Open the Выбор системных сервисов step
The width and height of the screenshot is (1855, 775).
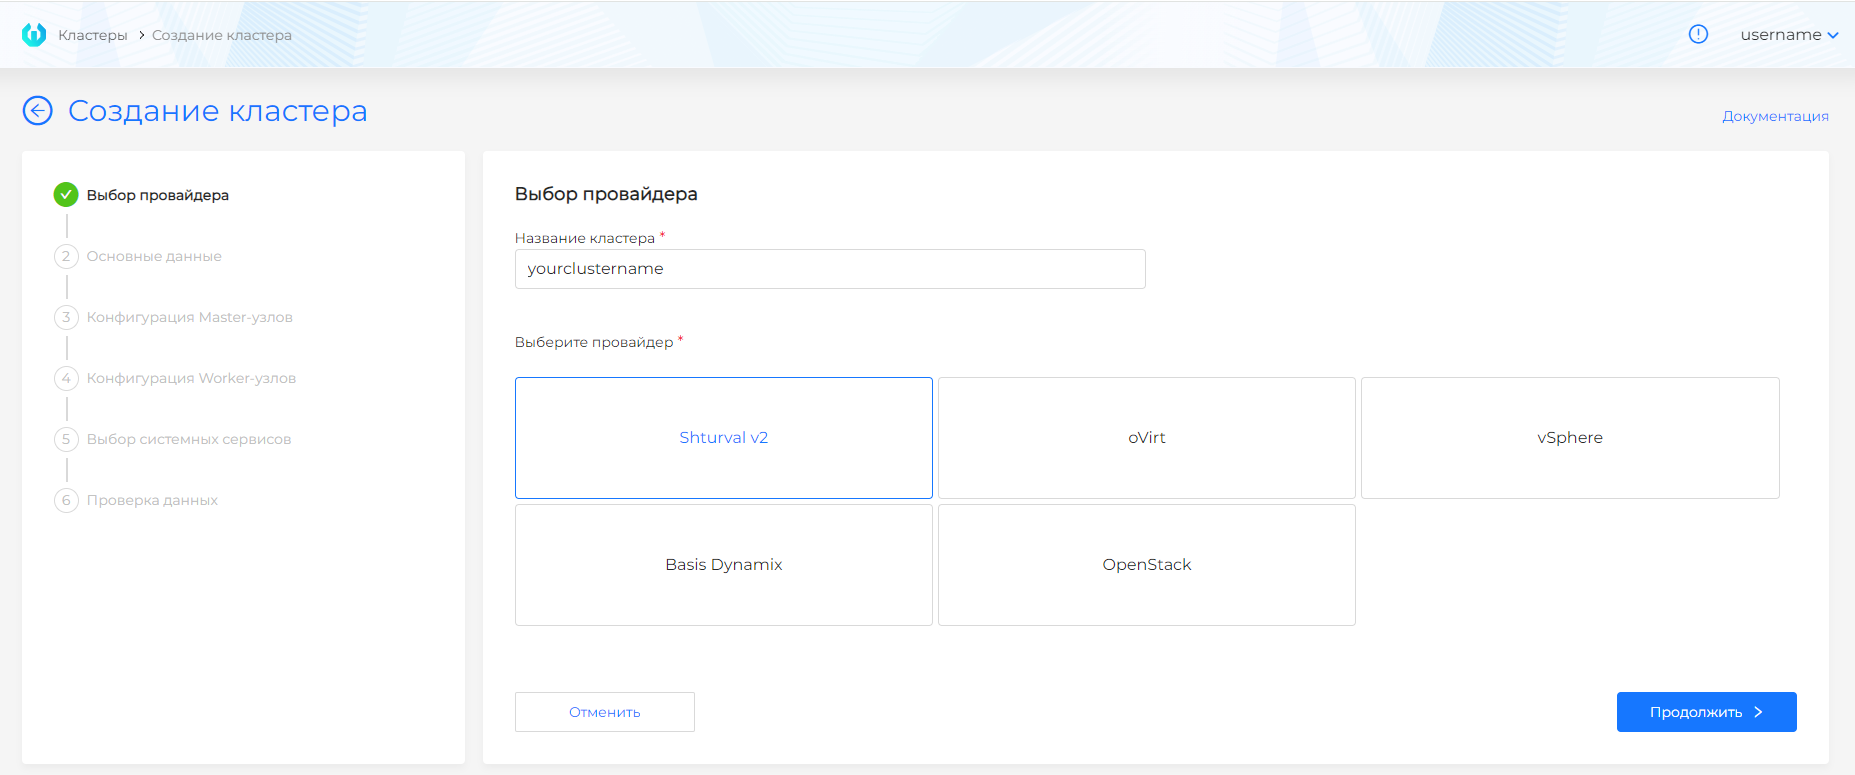click(188, 439)
